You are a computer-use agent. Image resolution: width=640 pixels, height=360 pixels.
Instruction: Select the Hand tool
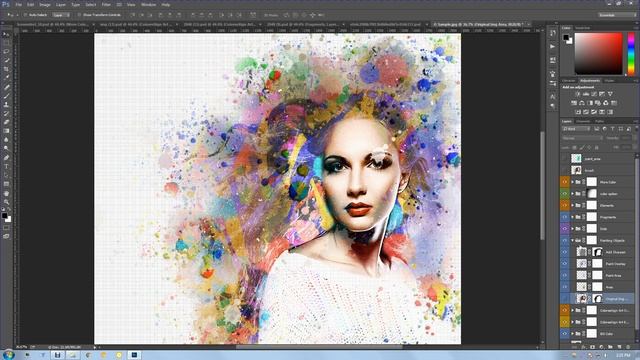click(x=6, y=193)
